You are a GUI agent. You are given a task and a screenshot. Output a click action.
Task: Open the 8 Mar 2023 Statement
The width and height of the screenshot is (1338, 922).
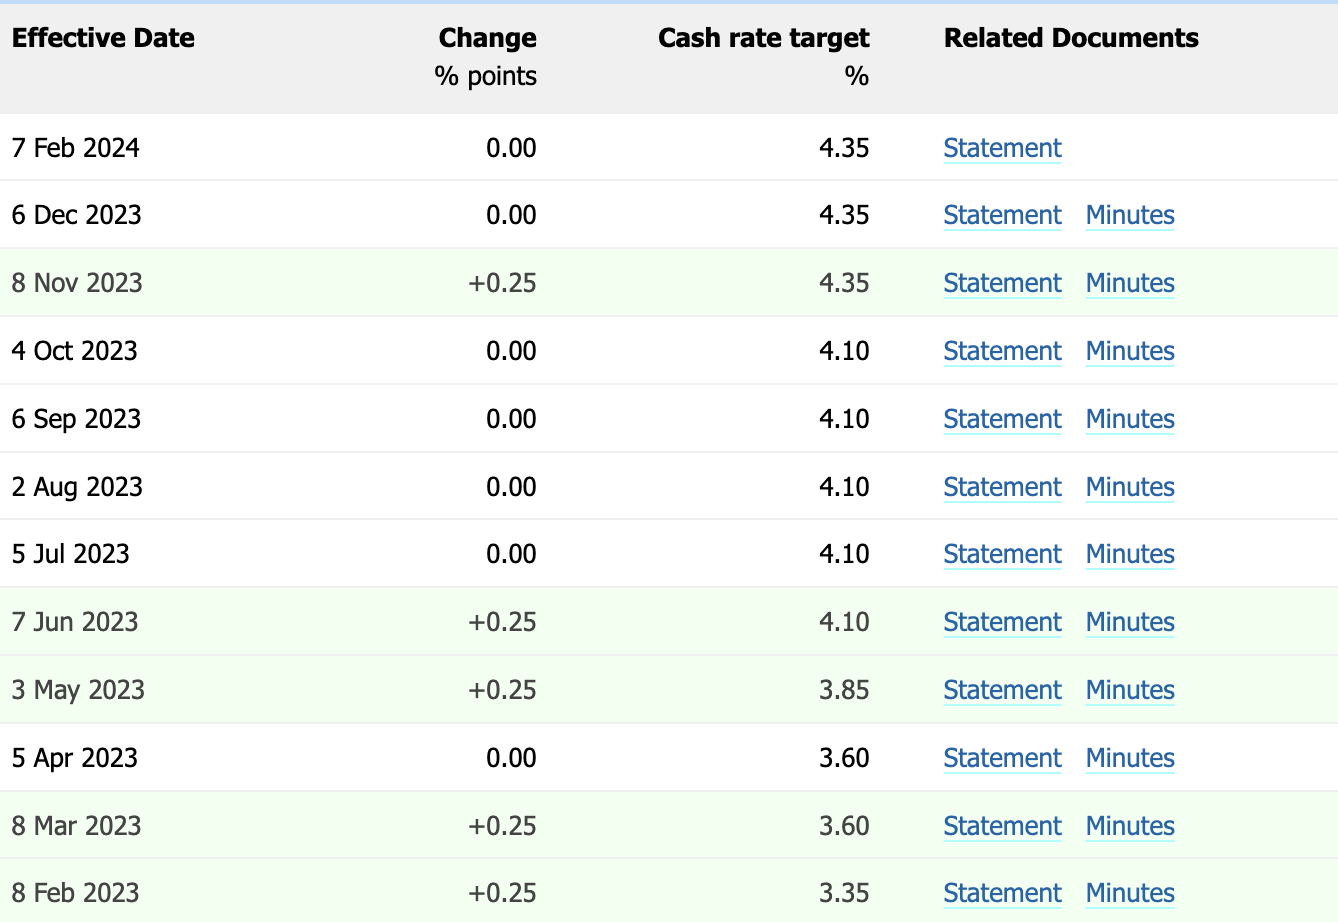pyautogui.click(x=1002, y=826)
